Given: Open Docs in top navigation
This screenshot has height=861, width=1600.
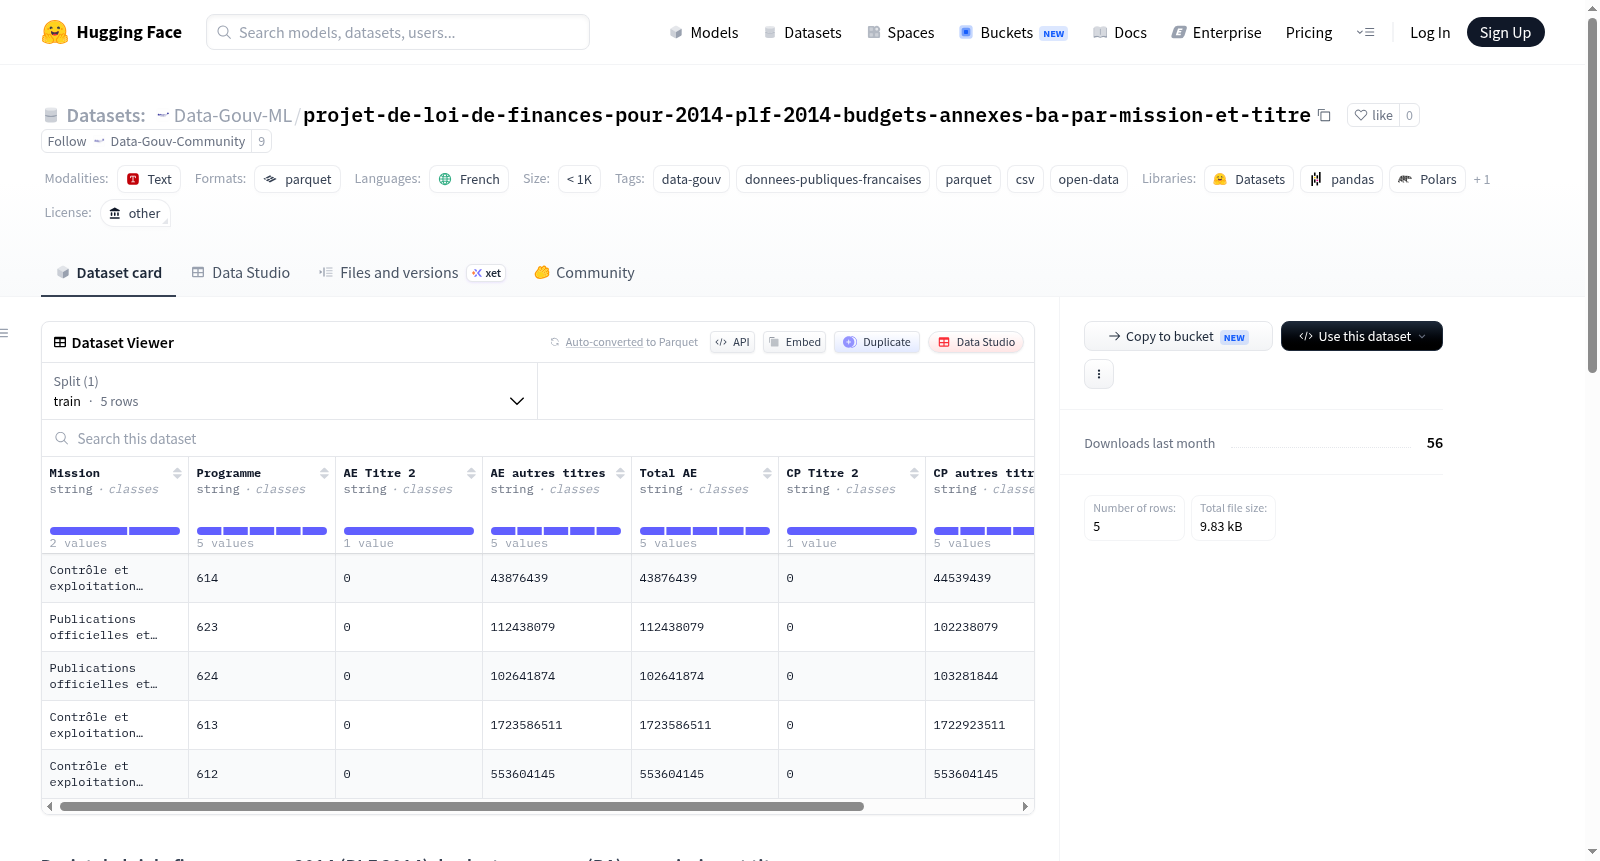Looking at the screenshot, I should pyautogui.click(x=1120, y=32).
